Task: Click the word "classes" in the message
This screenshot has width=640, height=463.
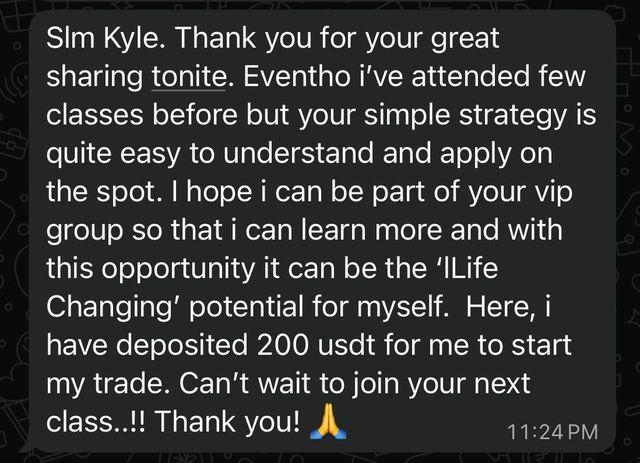Action: [x=95, y=115]
